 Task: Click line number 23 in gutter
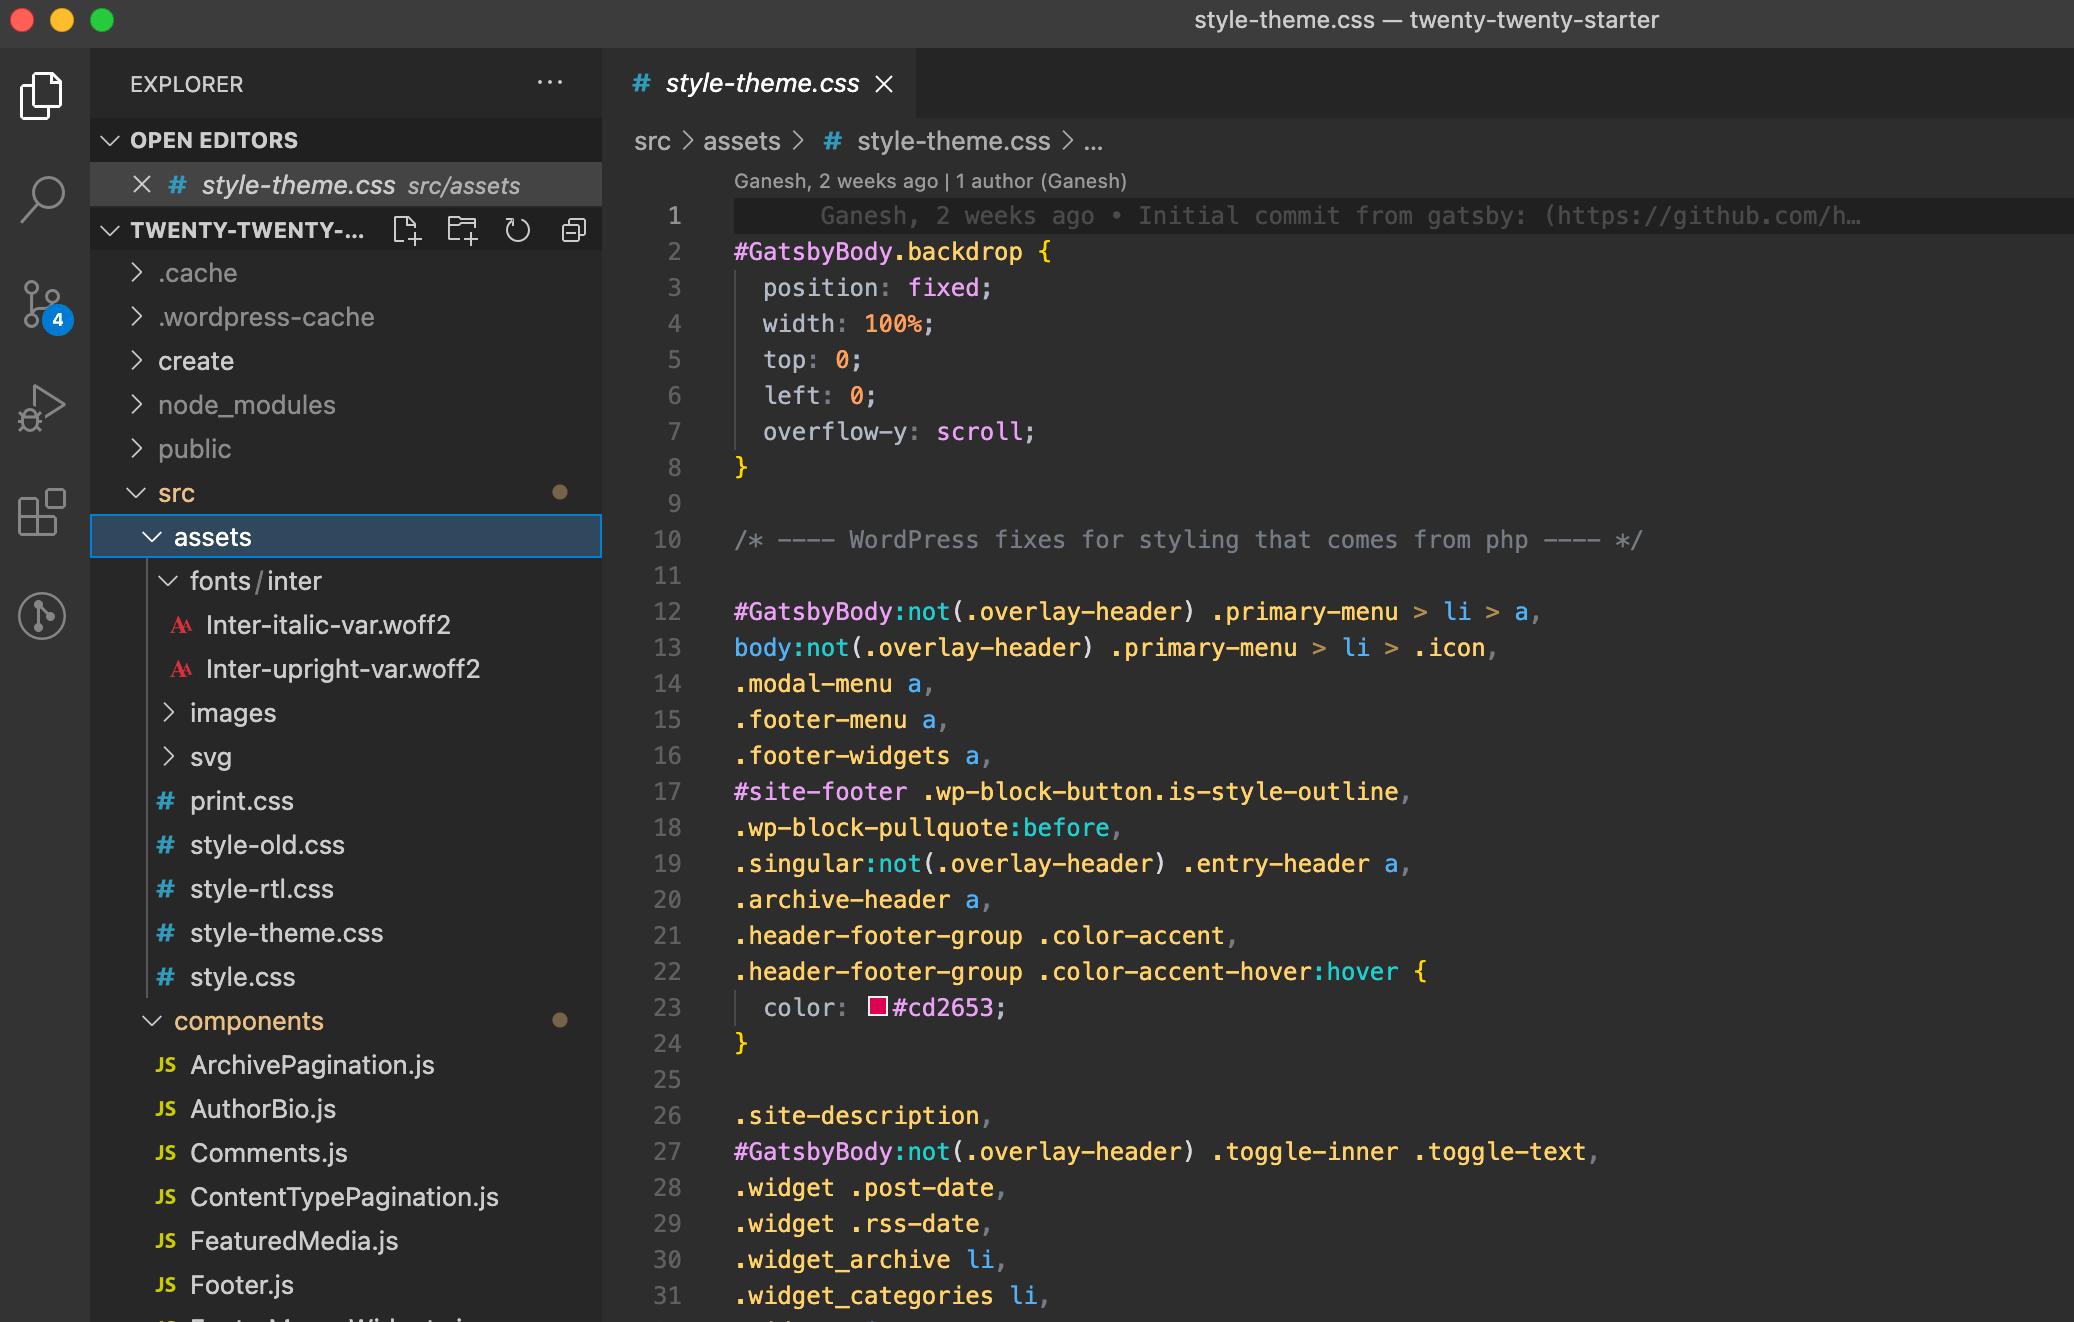[x=667, y=1007]
